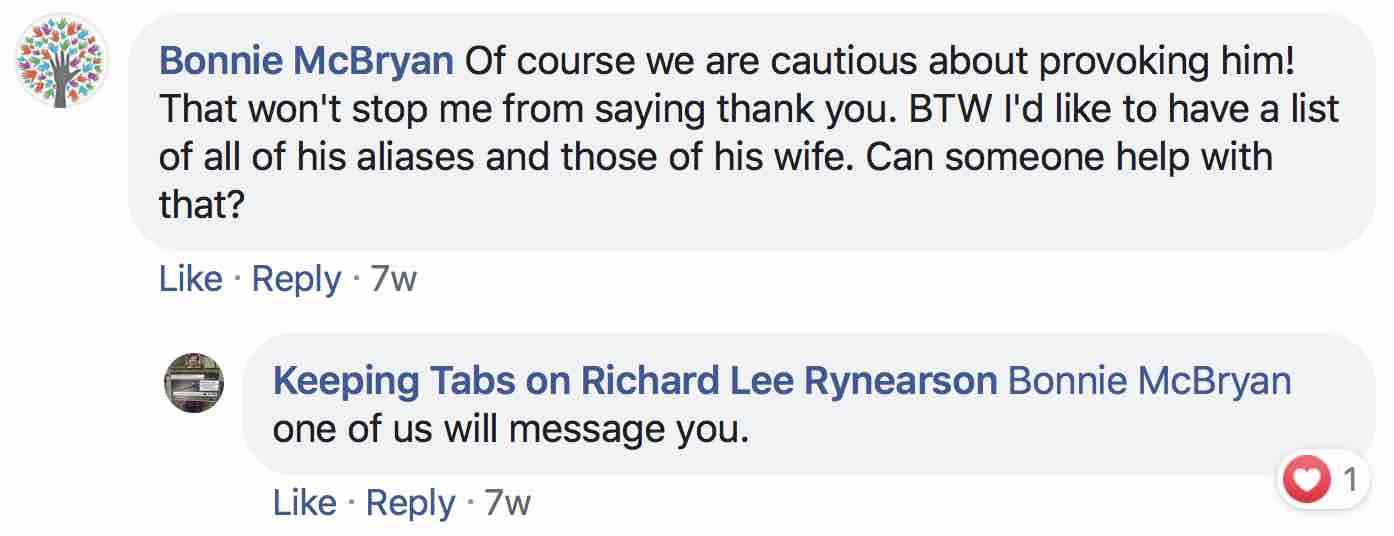Open the Keeping Tabs on Richard Lee Rynearson page
Screen dimensions: 1394x536
(x=635, y=381)
